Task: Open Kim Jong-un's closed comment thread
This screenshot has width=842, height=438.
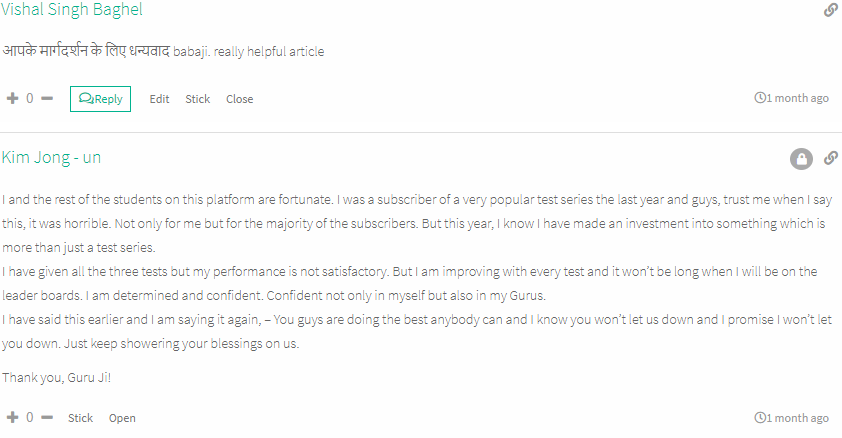Action: click(x=122, y=418)
